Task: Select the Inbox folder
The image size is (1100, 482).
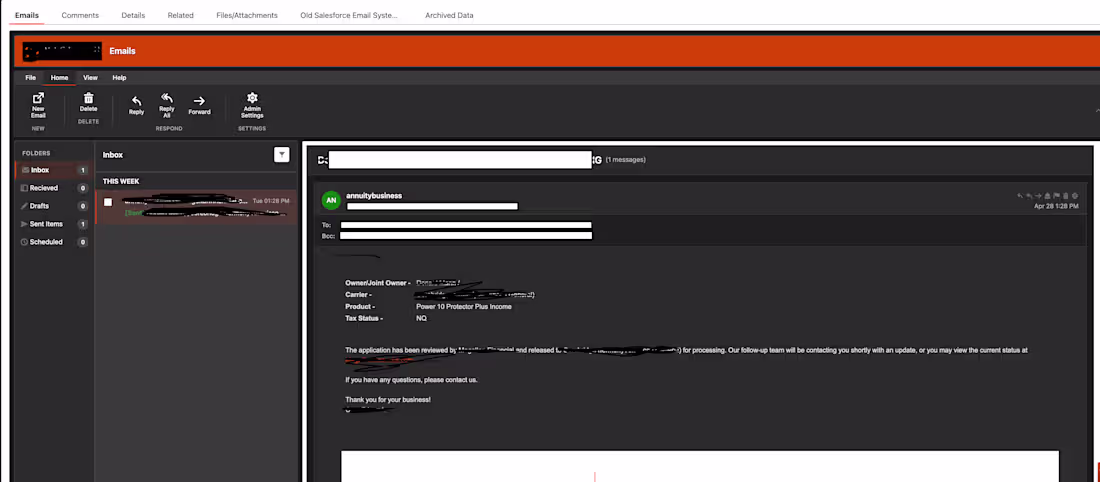Action: [x=53, y=170]
